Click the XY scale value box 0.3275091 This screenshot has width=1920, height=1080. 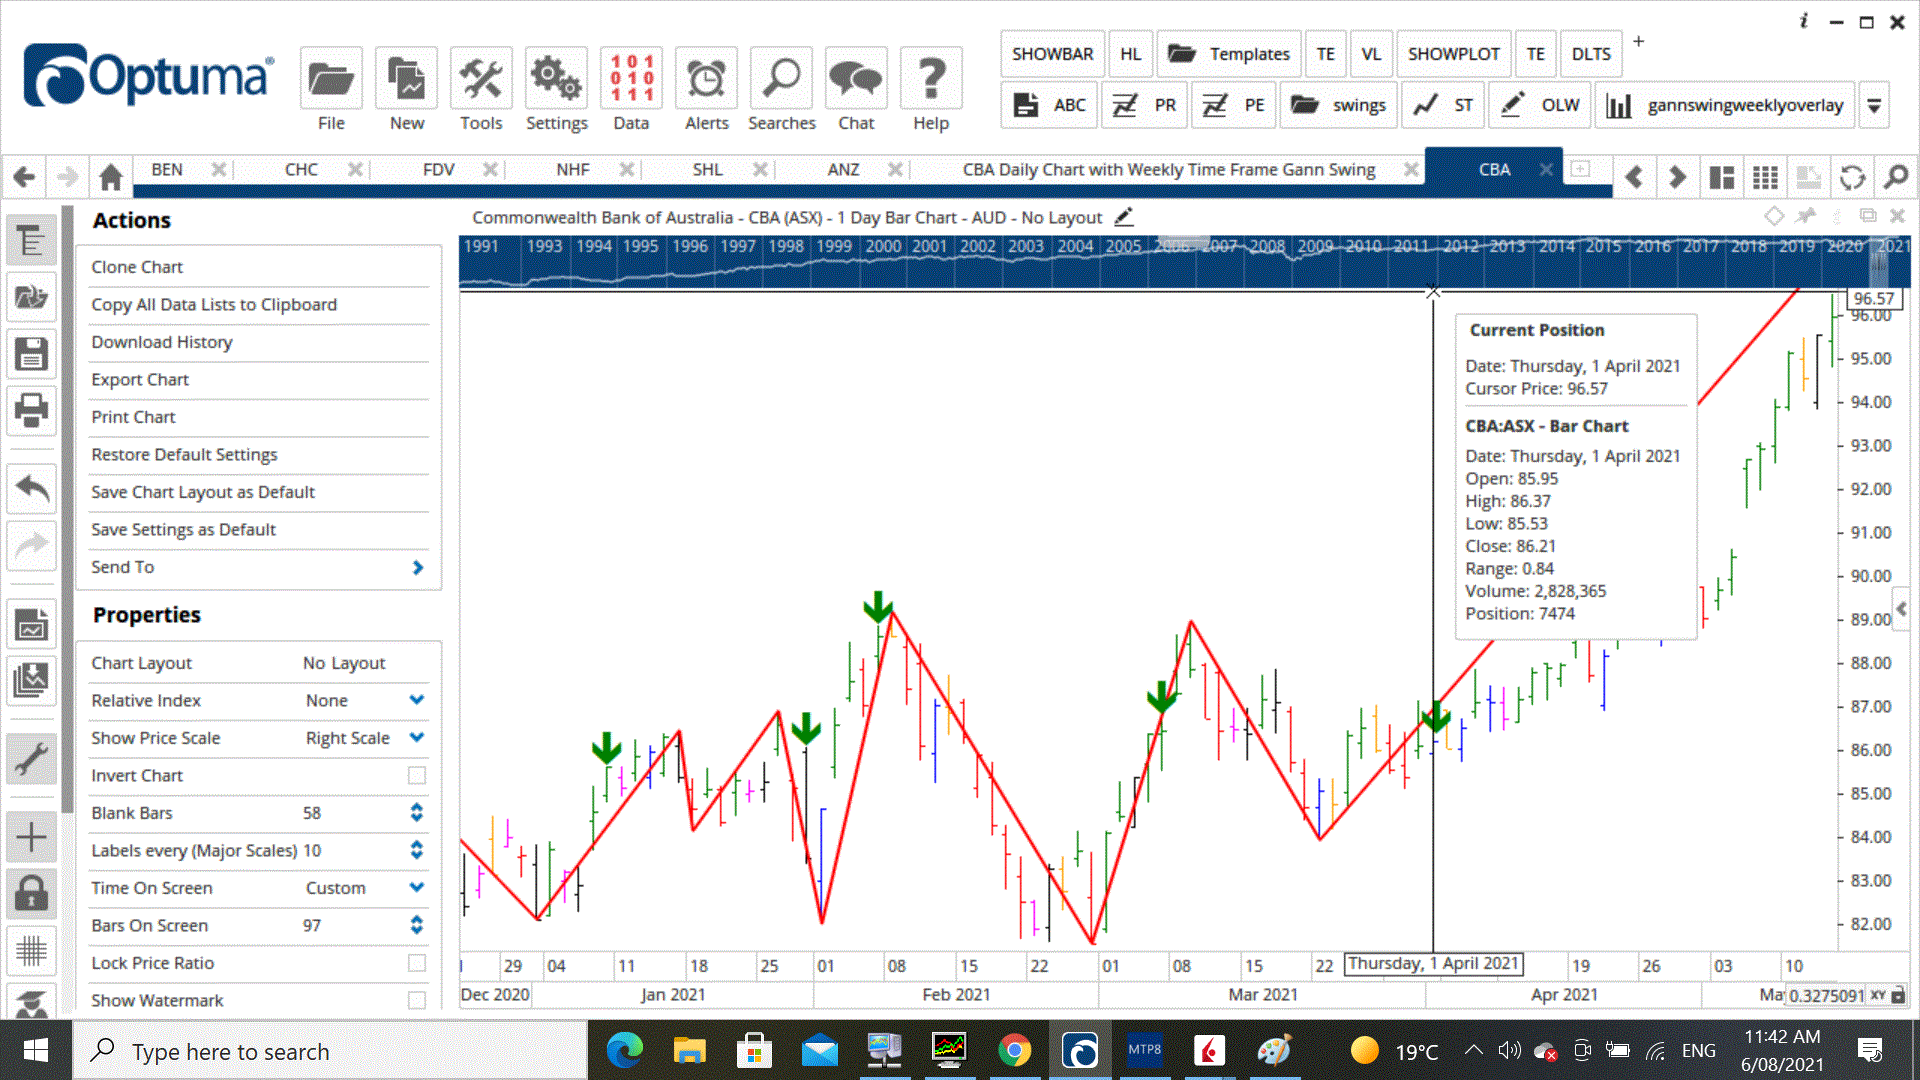1826,996
